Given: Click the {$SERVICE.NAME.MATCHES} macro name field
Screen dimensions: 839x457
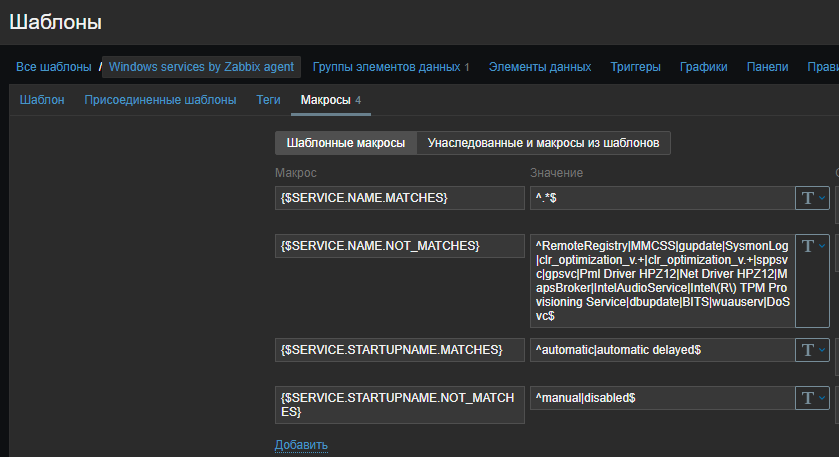Looking at the screenshot, I should click(x=398, y=198).
